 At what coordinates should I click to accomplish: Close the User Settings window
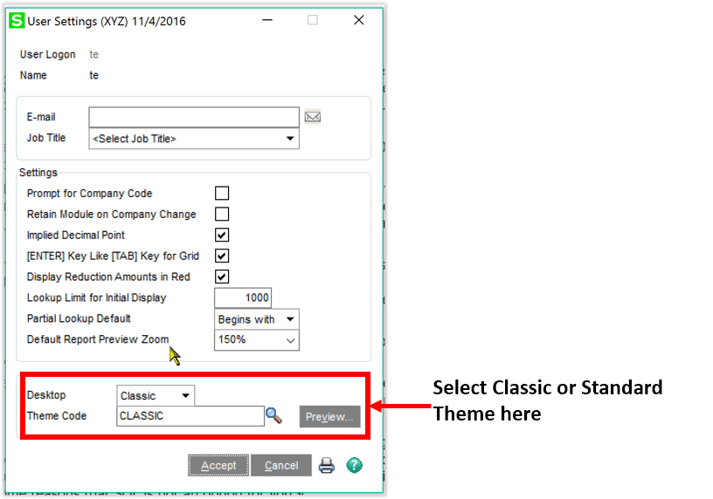358,20
